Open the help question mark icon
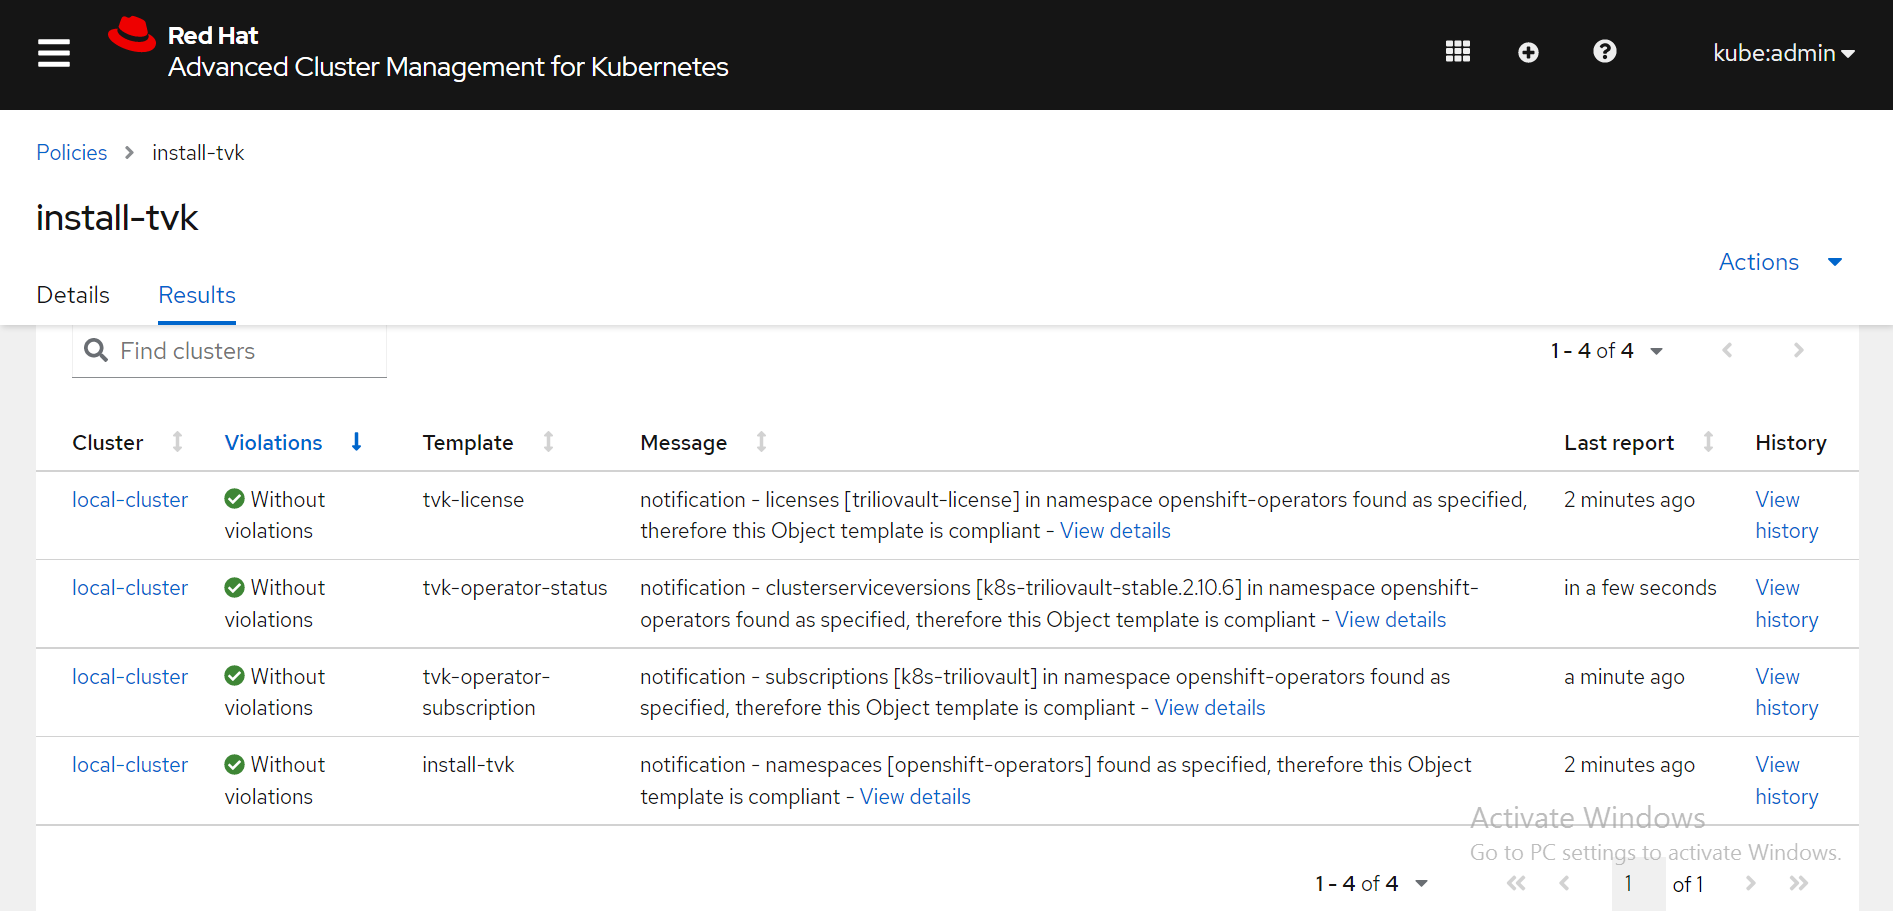This screenshot has height=911, width=1893. point(1604,52)
